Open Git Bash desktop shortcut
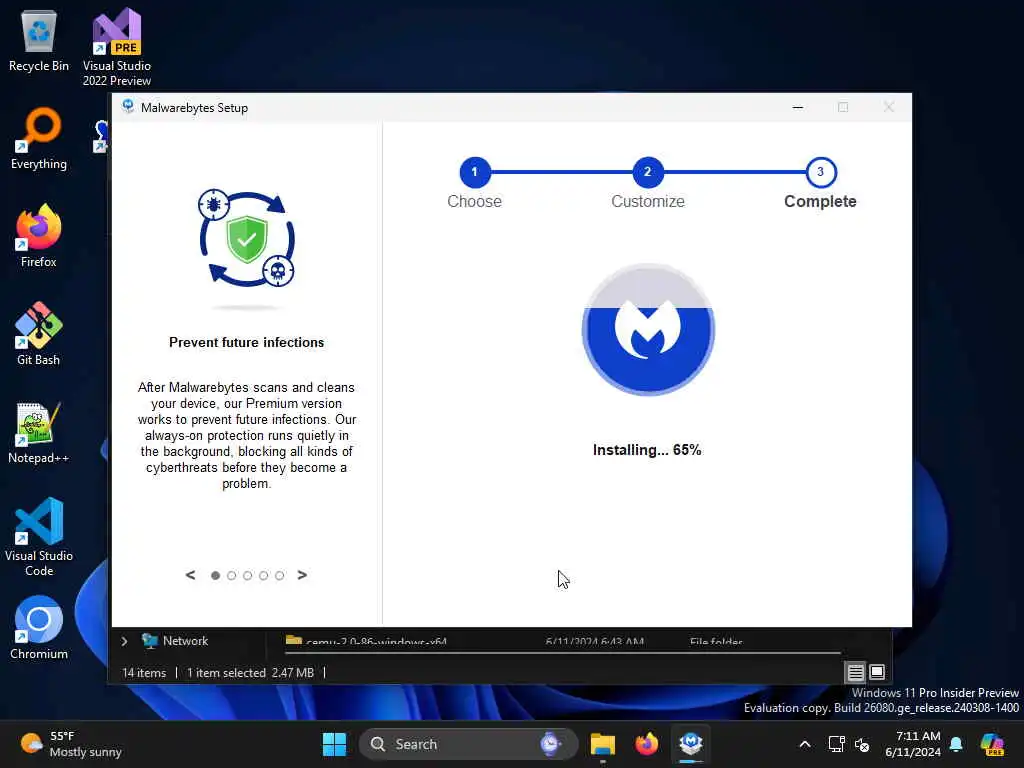1024x768 pixels. point(39,334)
